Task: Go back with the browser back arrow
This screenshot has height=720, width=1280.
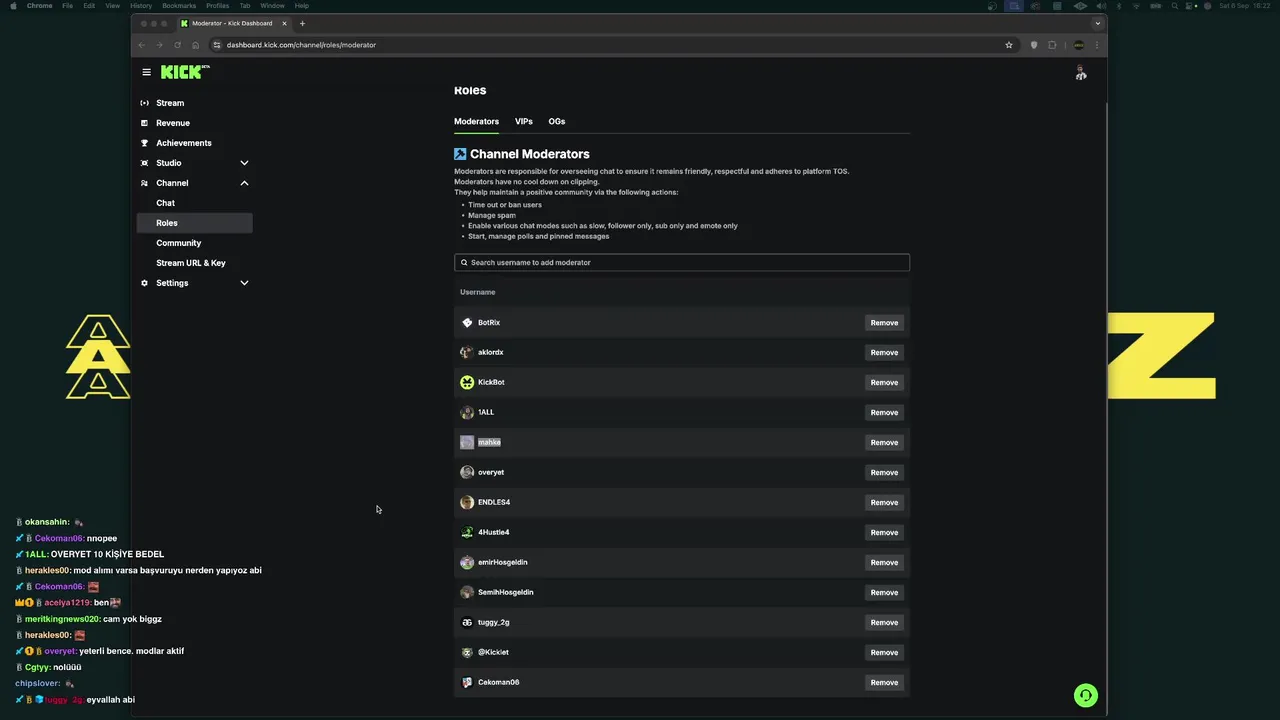Action: tap(141, 45)
